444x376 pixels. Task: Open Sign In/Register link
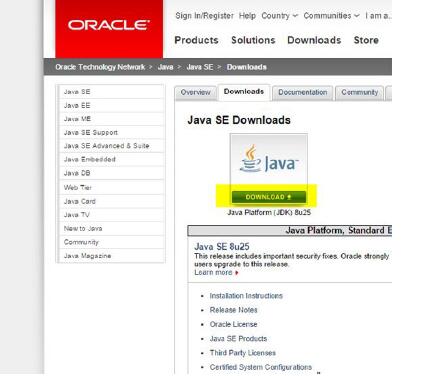pyautogui.click(x=204, y=16)
